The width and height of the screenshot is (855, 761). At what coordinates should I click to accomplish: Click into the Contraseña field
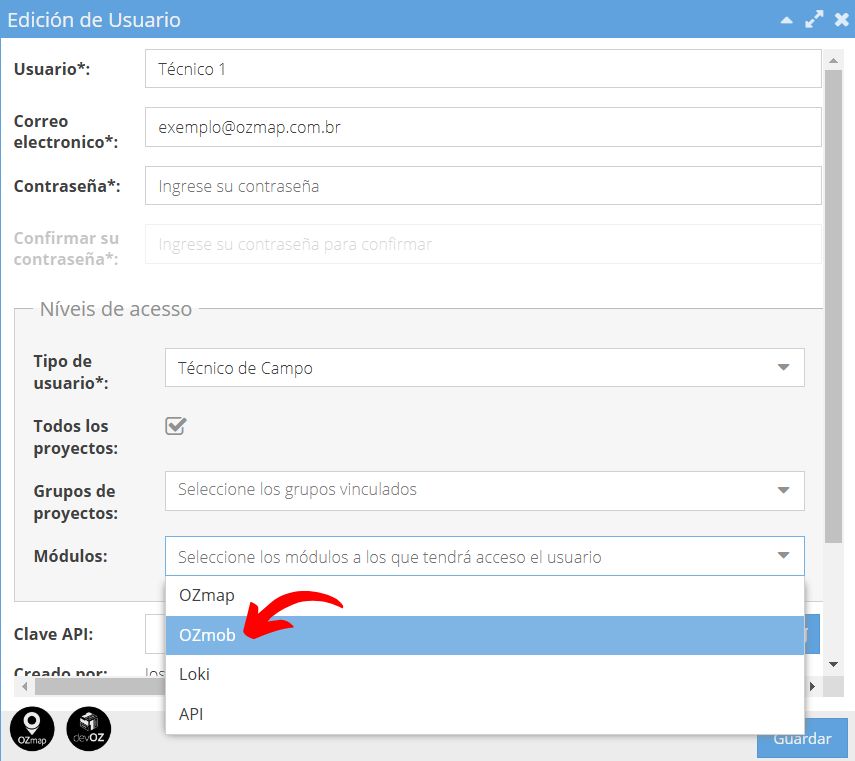click(483, 186)
